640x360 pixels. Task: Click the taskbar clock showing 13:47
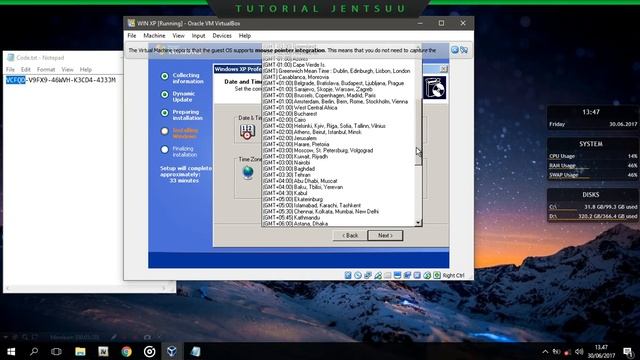tap(601, 351)
